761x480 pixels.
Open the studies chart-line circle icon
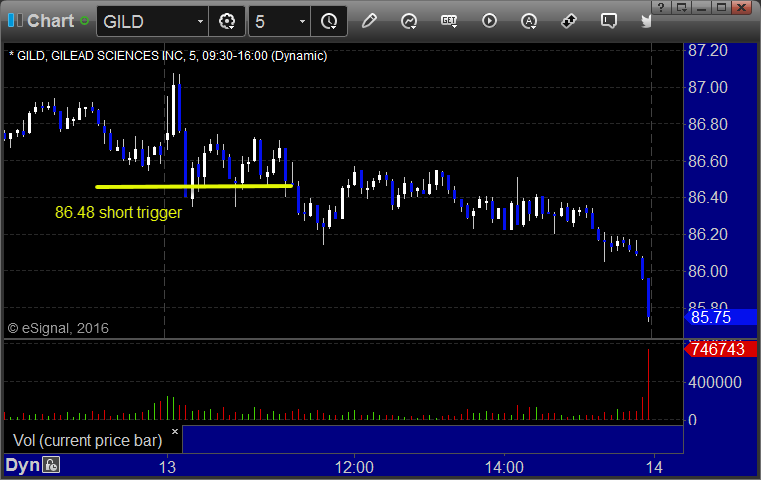click(x=409, y=21)
